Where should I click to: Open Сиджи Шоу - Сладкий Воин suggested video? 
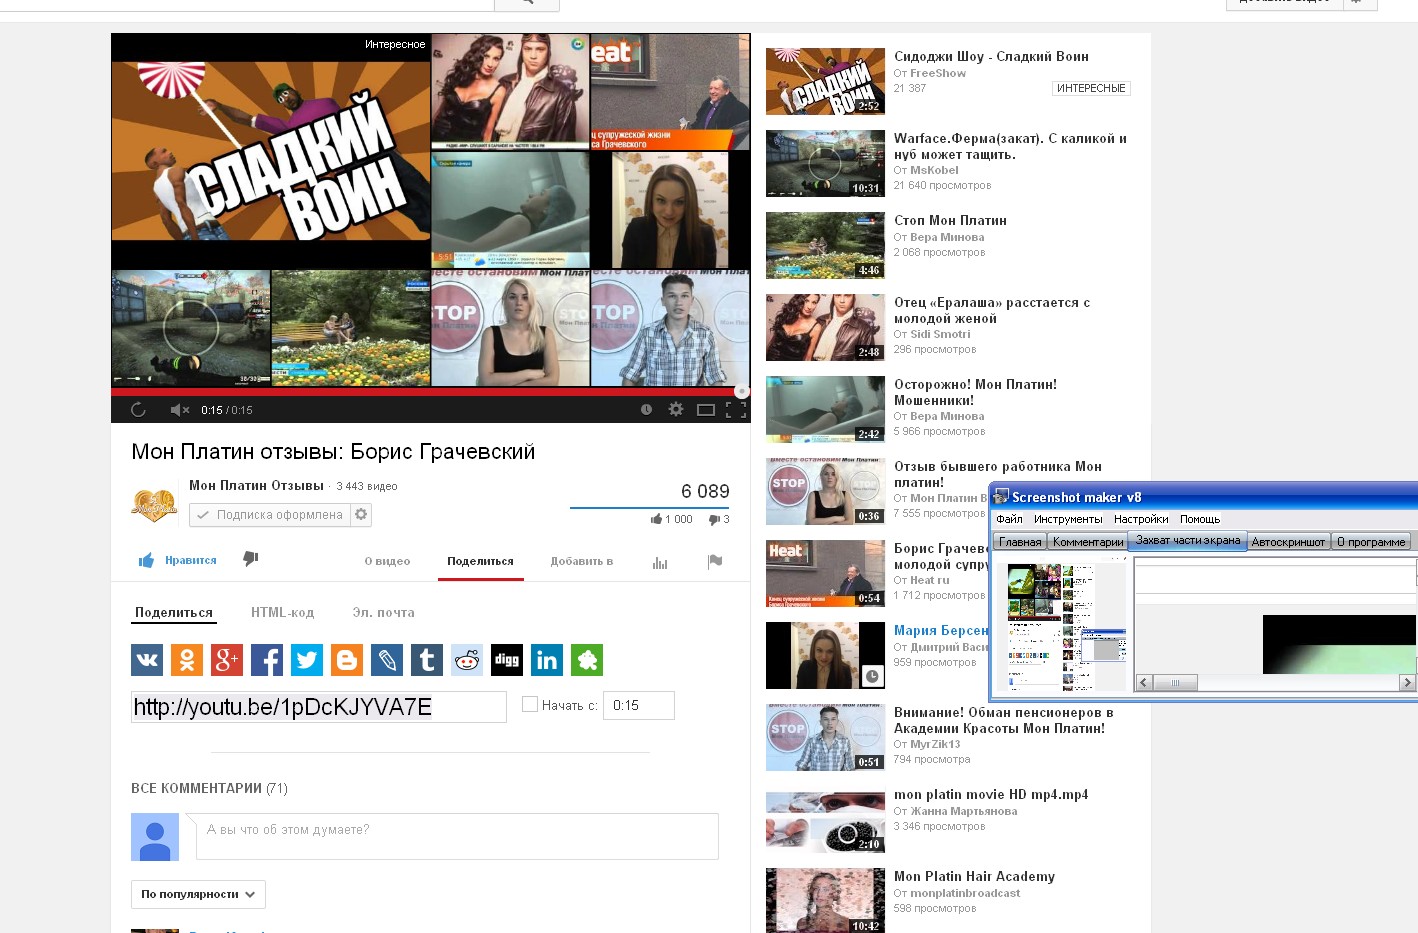click(x=991, y=57)
